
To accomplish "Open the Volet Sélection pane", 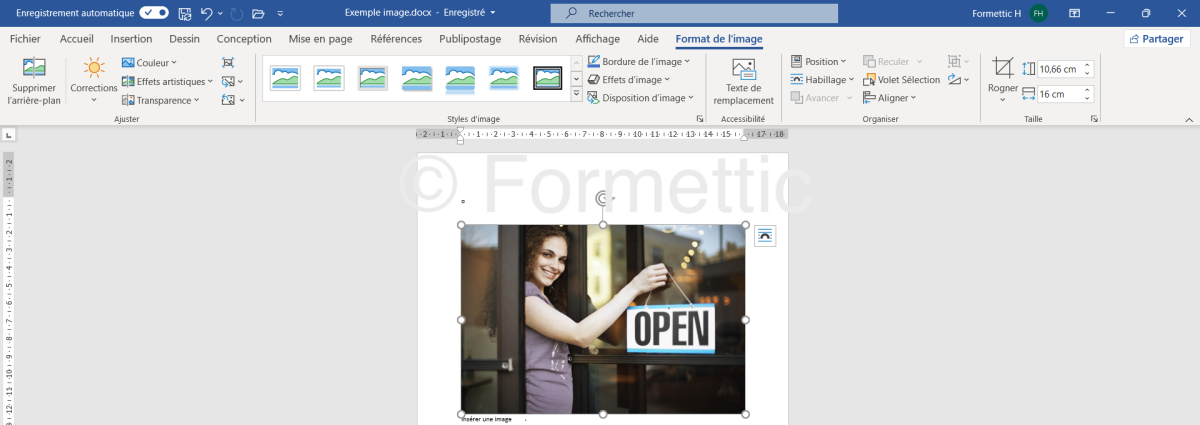I will click(x=902, y=80).
